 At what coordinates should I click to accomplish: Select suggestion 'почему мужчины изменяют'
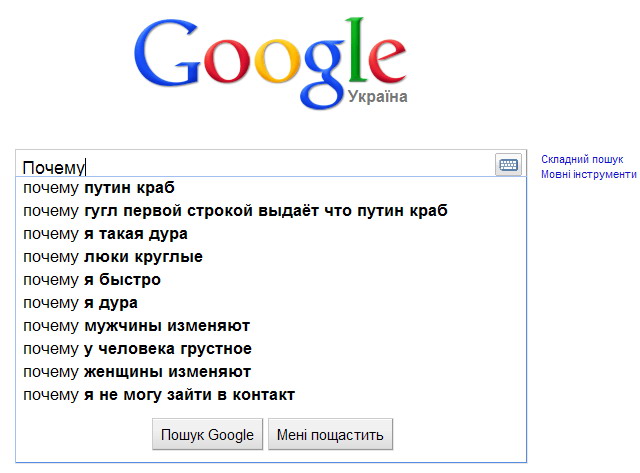(136, 326)
